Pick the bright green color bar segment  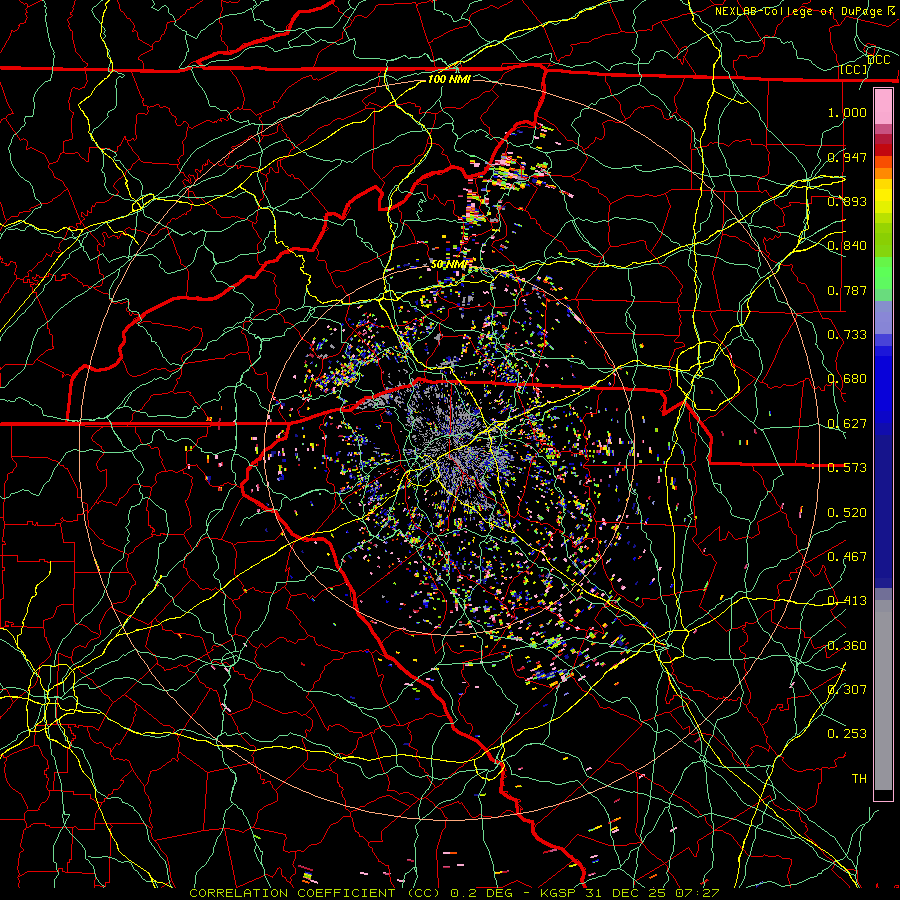883,273
